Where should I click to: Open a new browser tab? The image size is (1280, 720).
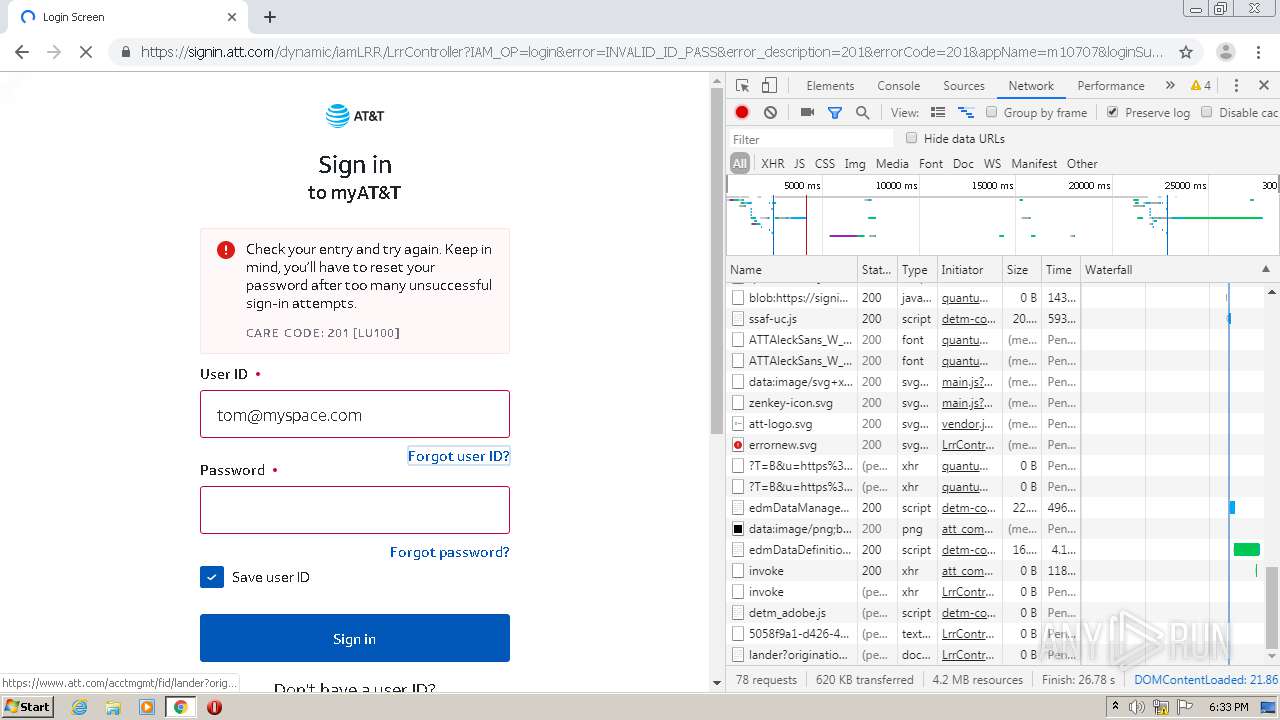point(270,17)
